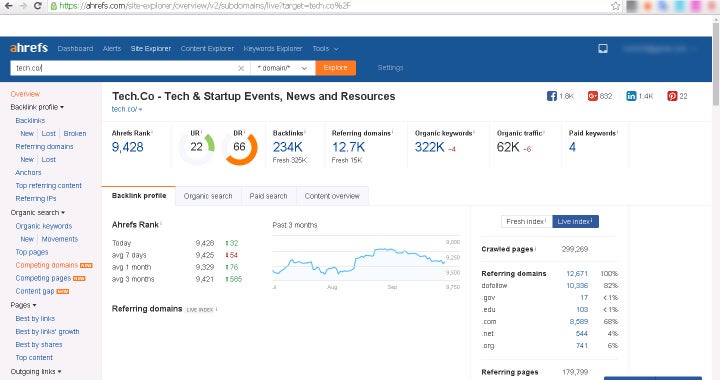Open Top pages sidebar link
The image size is (720, 380).
click(x=32, y=252)
